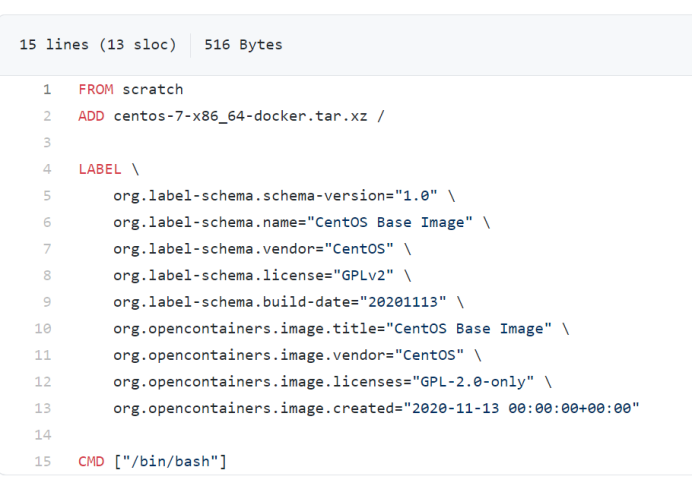The image size is (692, 490).
Task: Click line number 13
Action: pos(43,408)
